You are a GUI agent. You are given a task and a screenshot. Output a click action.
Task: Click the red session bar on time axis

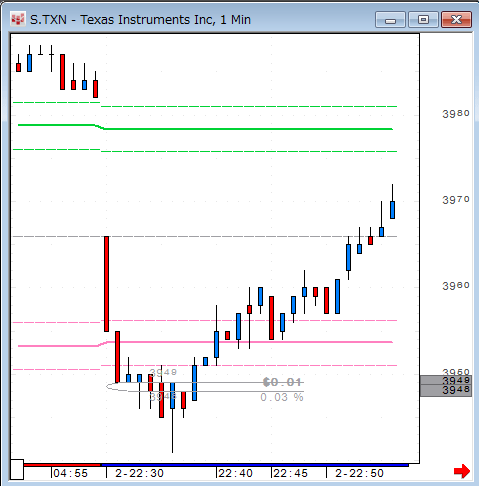[x=62, y=465]
